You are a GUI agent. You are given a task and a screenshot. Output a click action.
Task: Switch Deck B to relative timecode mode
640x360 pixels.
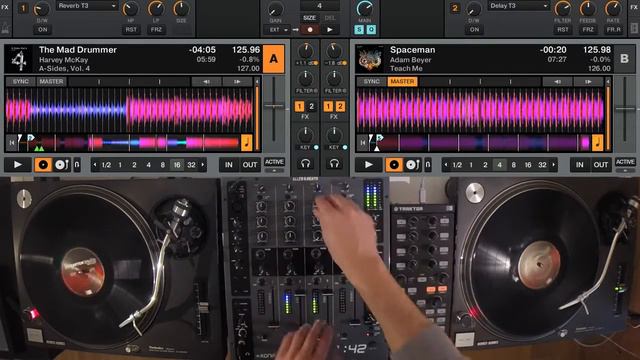pyautogui.click(x=412, y=164)
